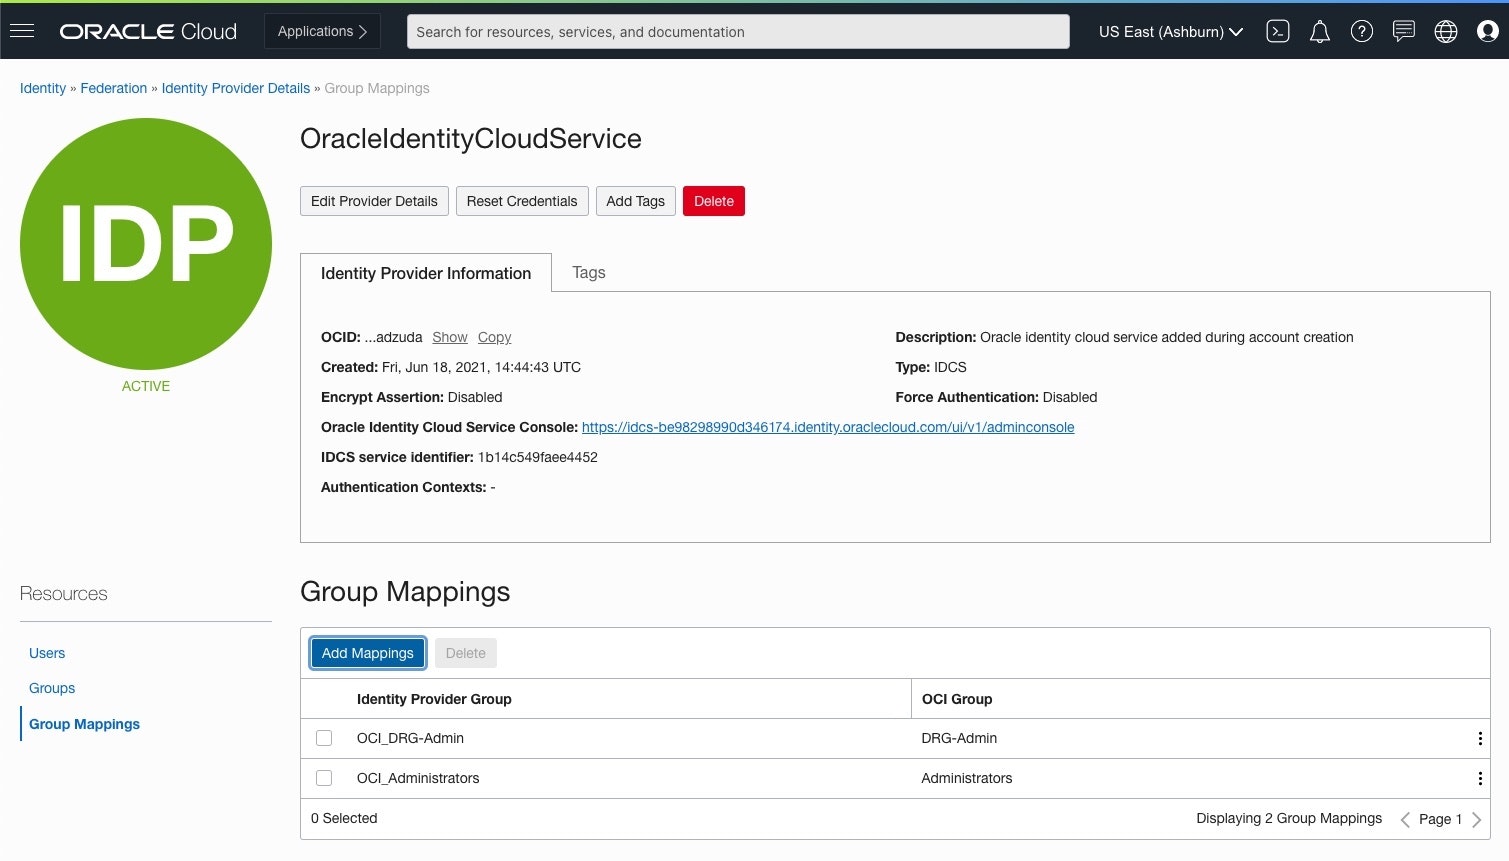Focus the resource search field
Viewport: 1509px width, 861px height.
point(737,32)
